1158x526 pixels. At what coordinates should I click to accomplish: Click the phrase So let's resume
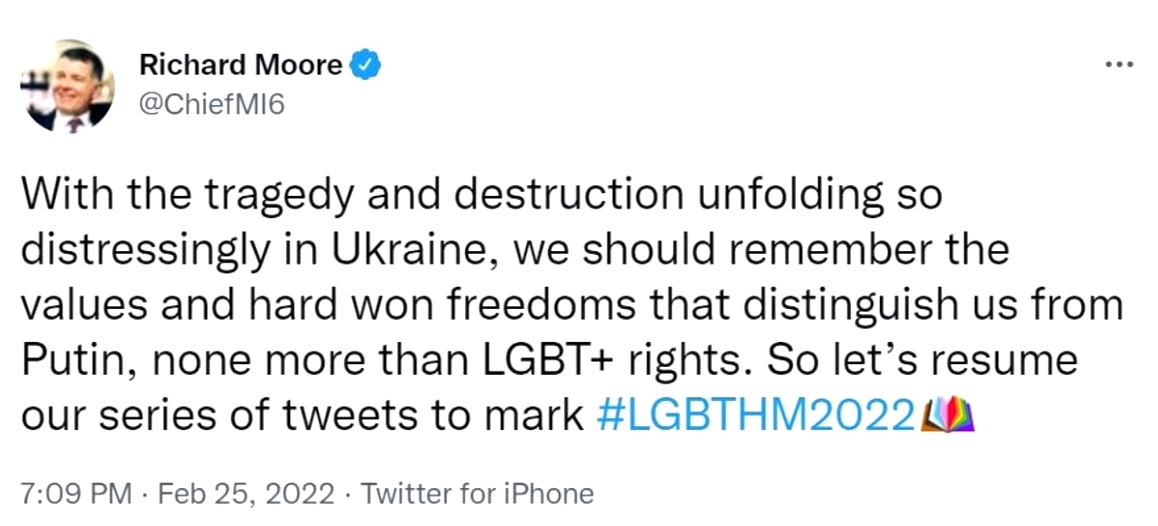pyautogui.click(x=923, y=361)
